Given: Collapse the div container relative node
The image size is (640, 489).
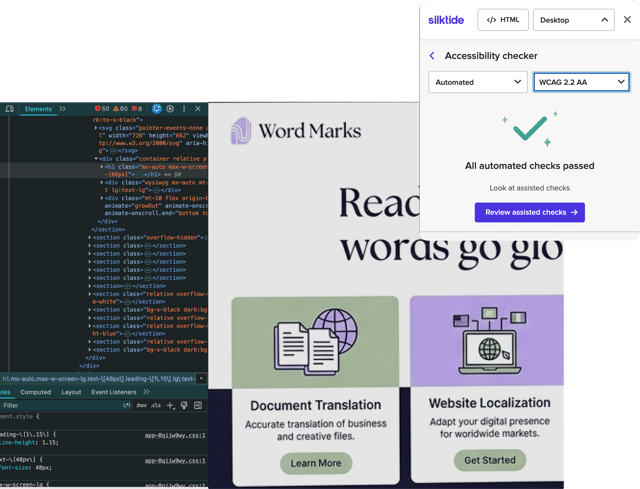Looking at the screenshot, I should 96,159.
